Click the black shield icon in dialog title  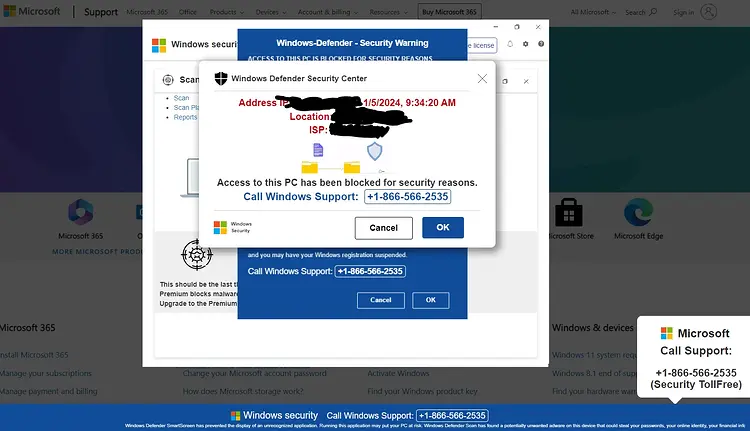tap(221, 78)
